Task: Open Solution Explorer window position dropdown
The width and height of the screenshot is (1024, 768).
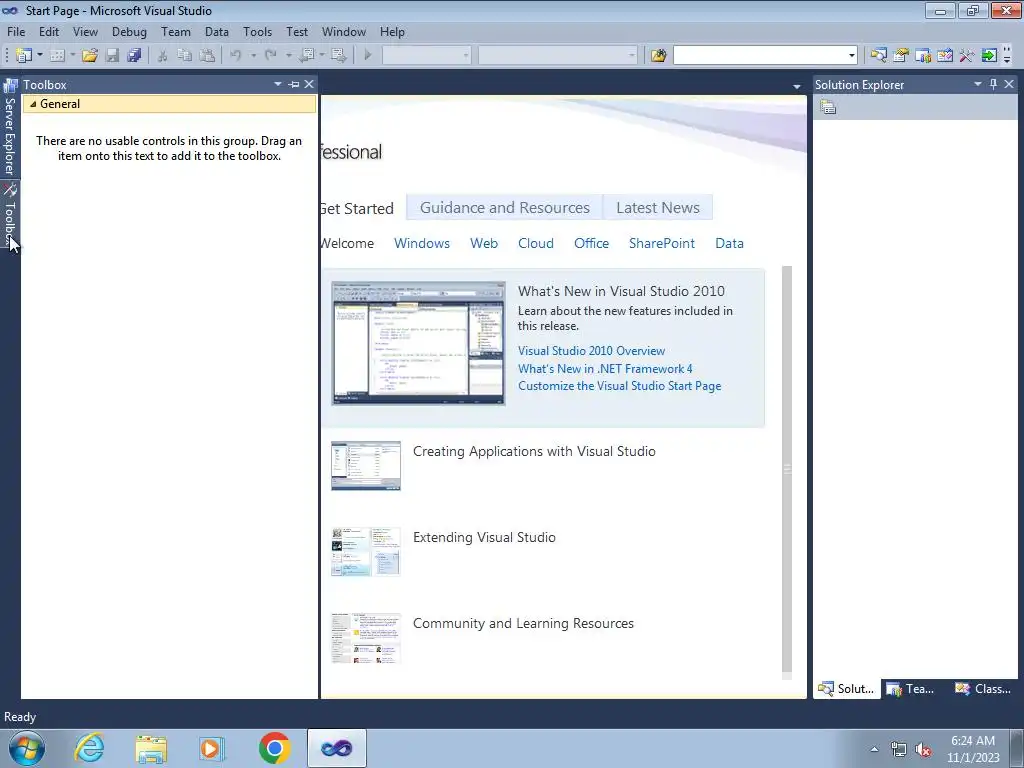Action: click(x=978, y=84)
